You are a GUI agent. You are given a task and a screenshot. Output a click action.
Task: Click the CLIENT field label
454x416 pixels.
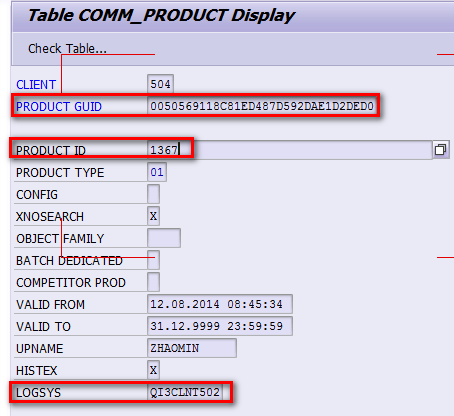pos(36,85)
